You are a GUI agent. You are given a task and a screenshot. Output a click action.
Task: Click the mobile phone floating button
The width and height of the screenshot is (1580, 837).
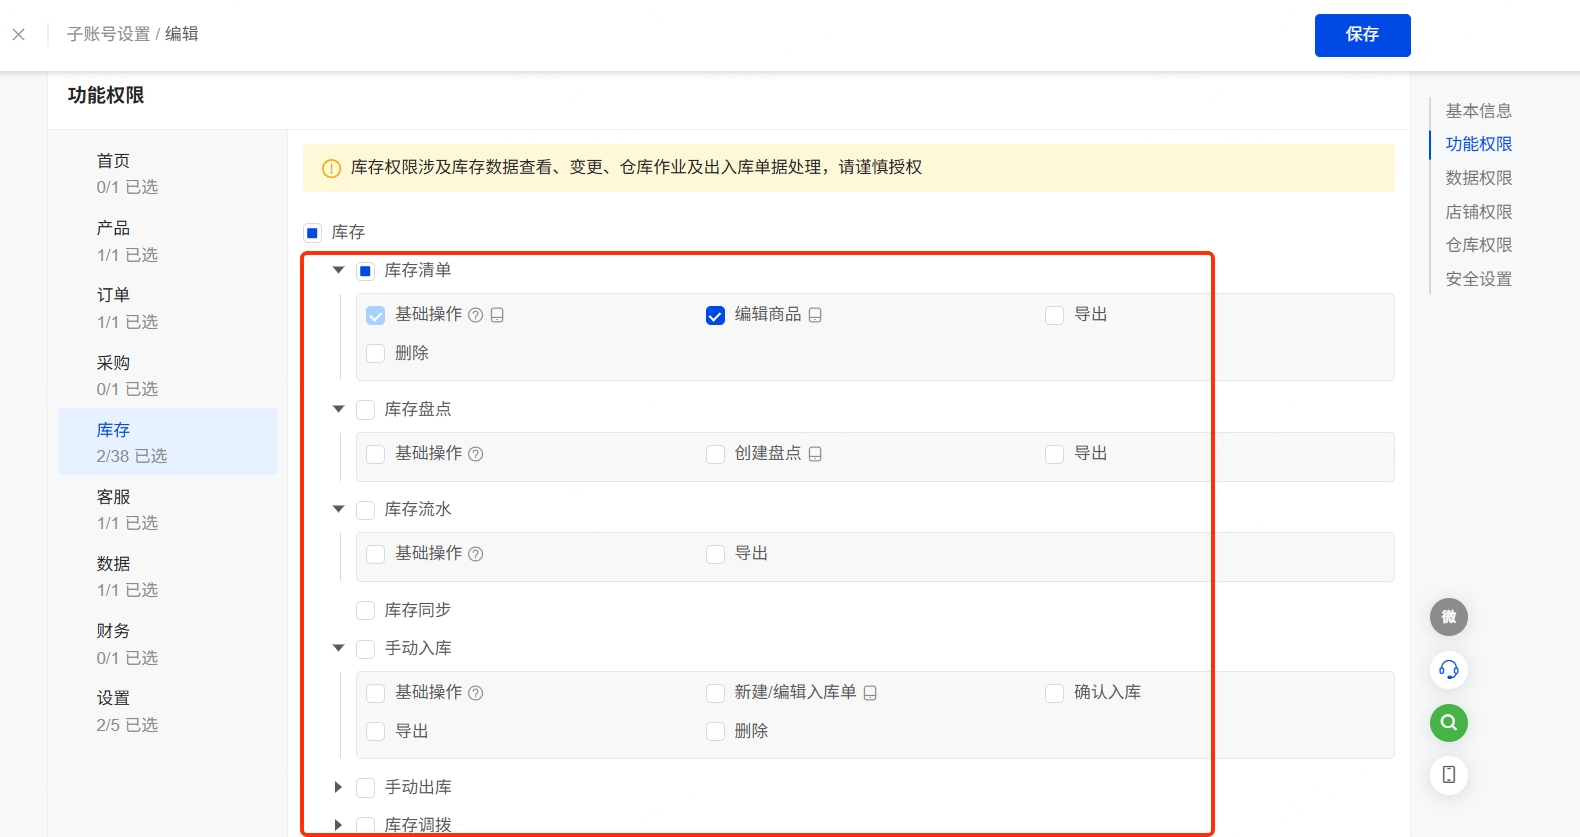(1449, 775)
